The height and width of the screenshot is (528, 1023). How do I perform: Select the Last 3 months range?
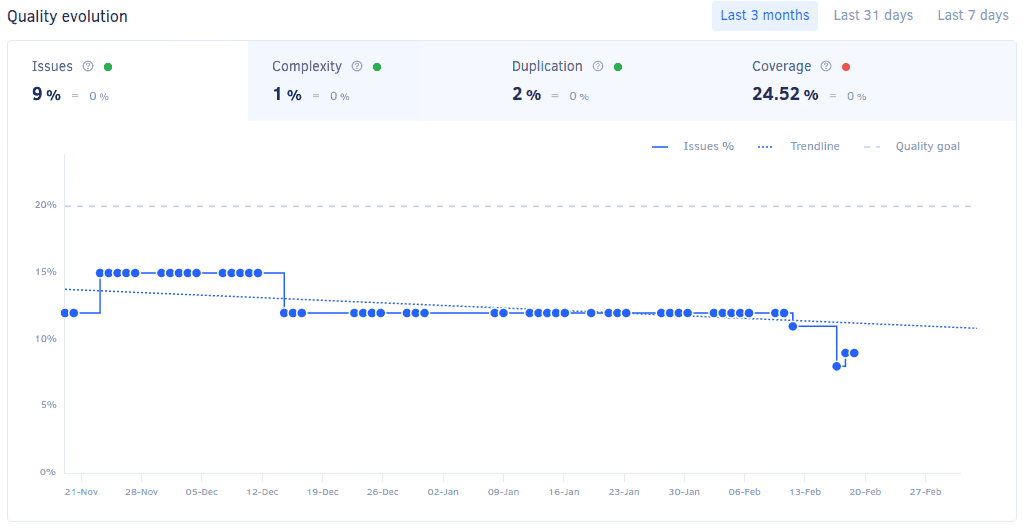[764, 15]
